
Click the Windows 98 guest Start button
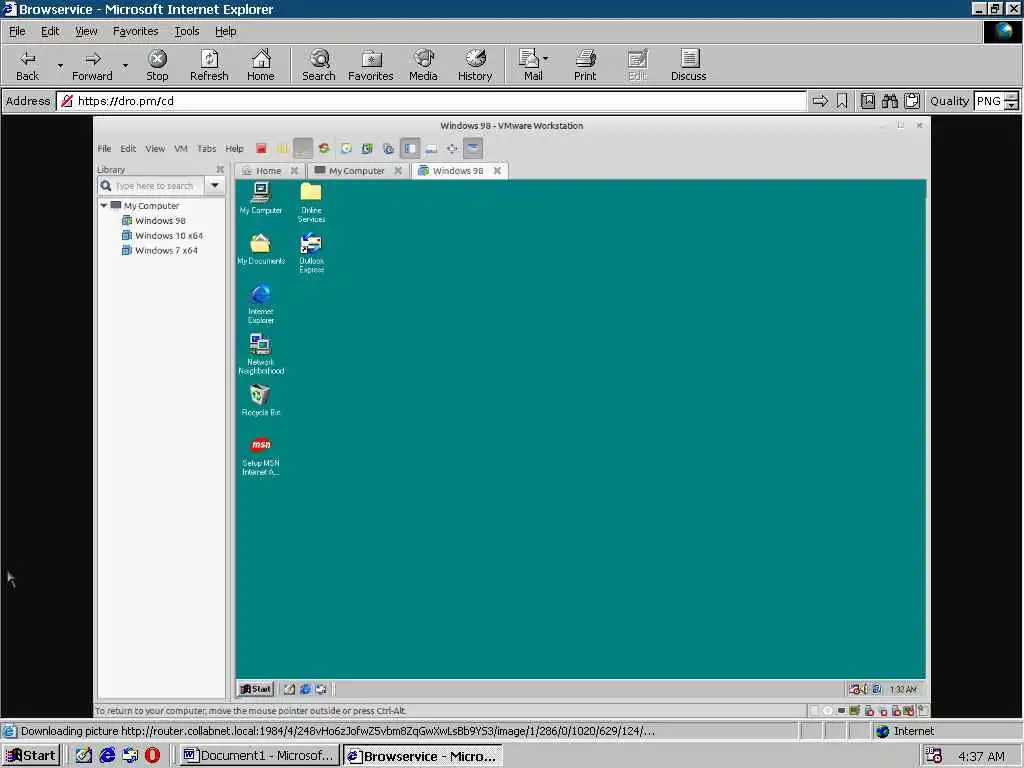click(256, 689)
